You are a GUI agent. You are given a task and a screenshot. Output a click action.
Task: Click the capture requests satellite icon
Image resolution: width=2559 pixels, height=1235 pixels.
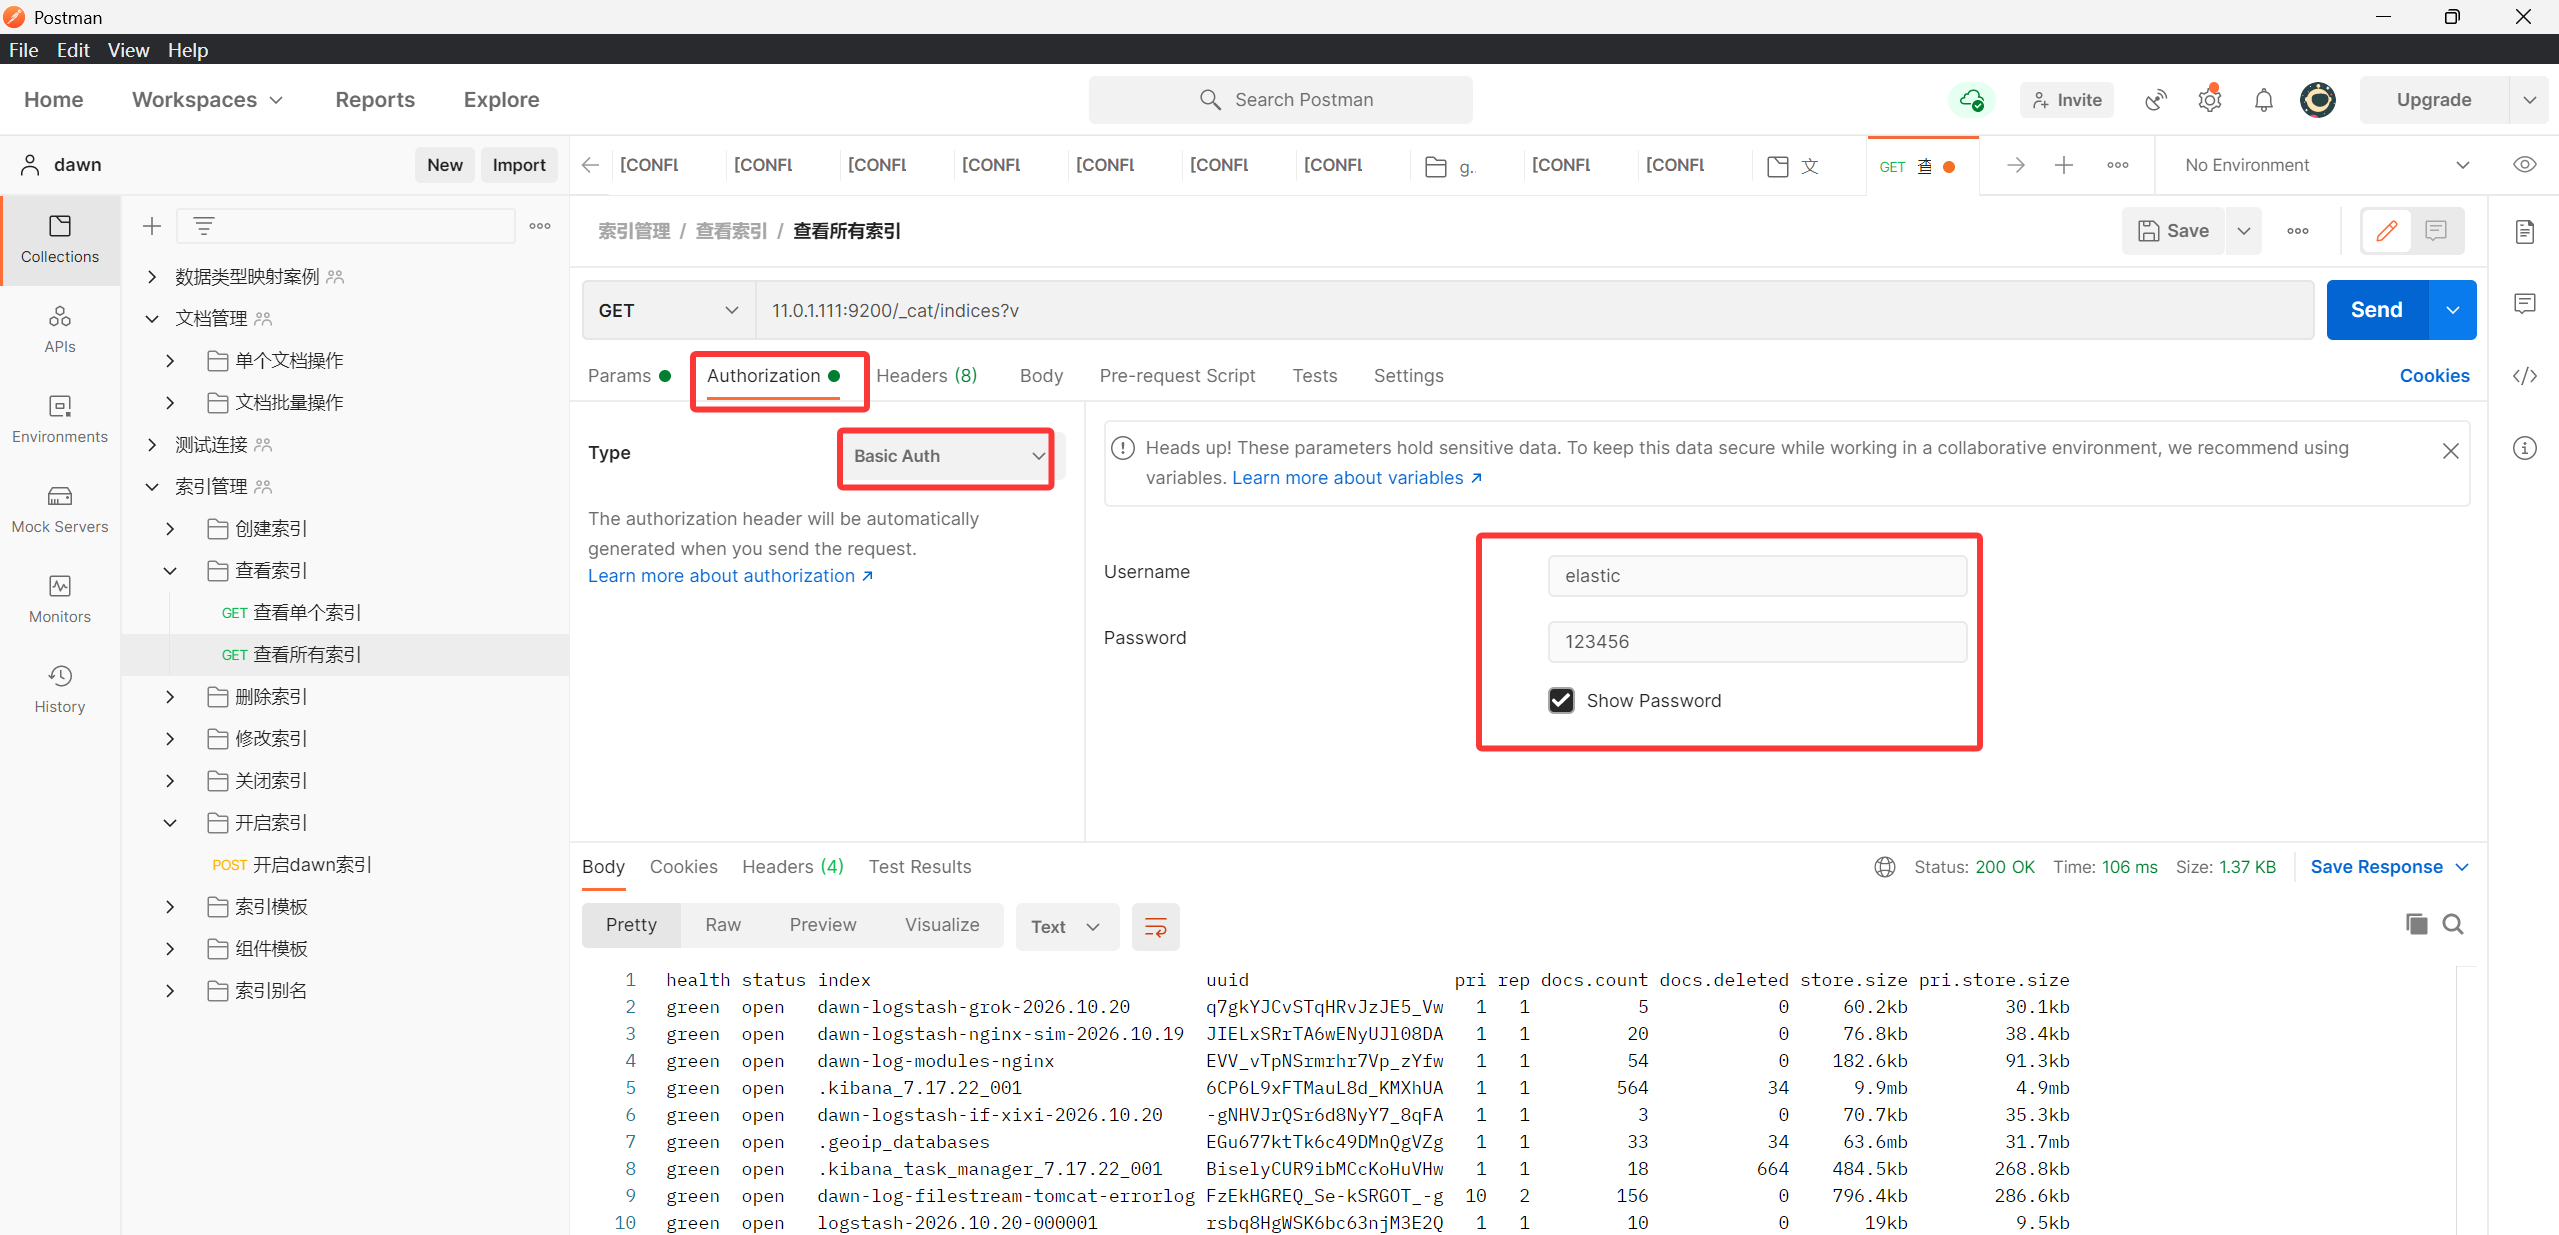click(x=2156, y=100)
